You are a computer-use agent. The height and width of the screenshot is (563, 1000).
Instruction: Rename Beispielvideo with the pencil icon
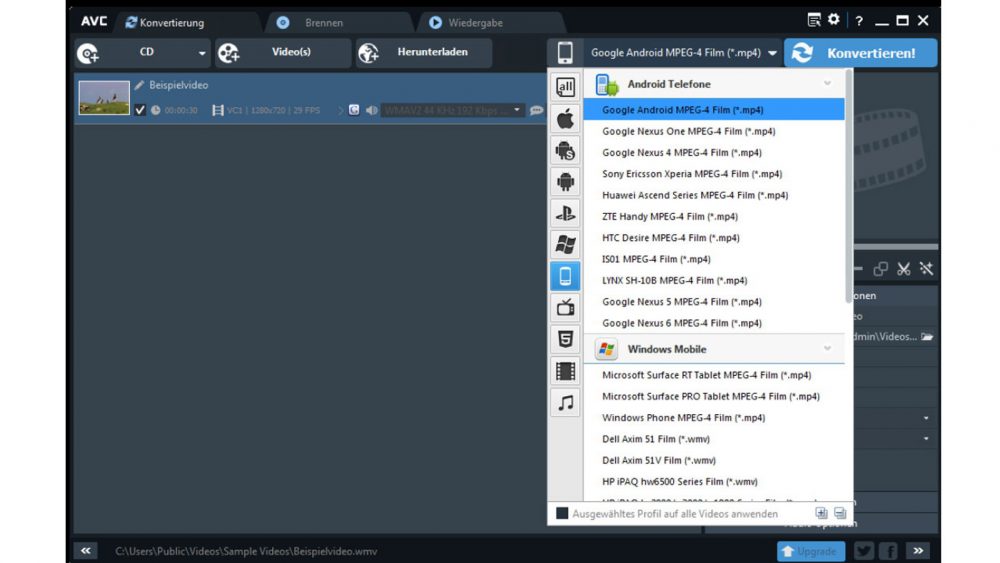coord(139,85)
